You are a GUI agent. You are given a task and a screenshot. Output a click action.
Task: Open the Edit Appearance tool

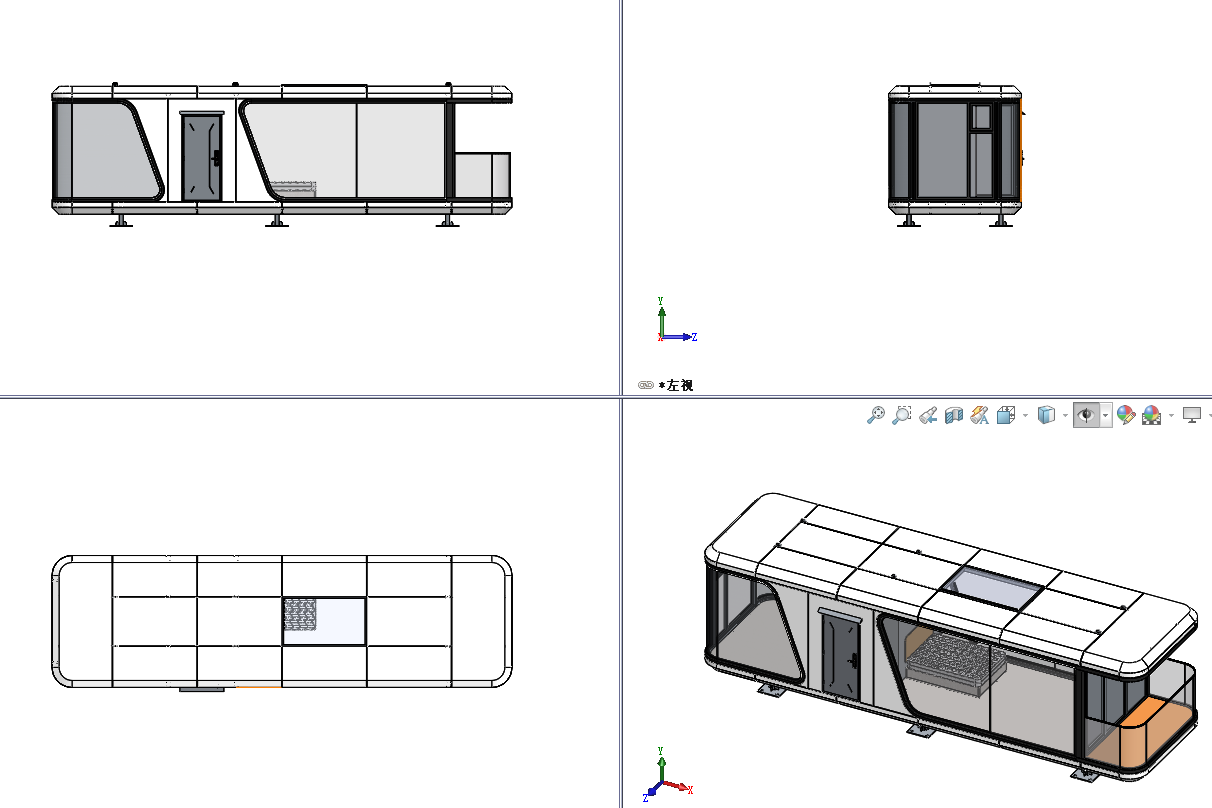point(1126,415)
